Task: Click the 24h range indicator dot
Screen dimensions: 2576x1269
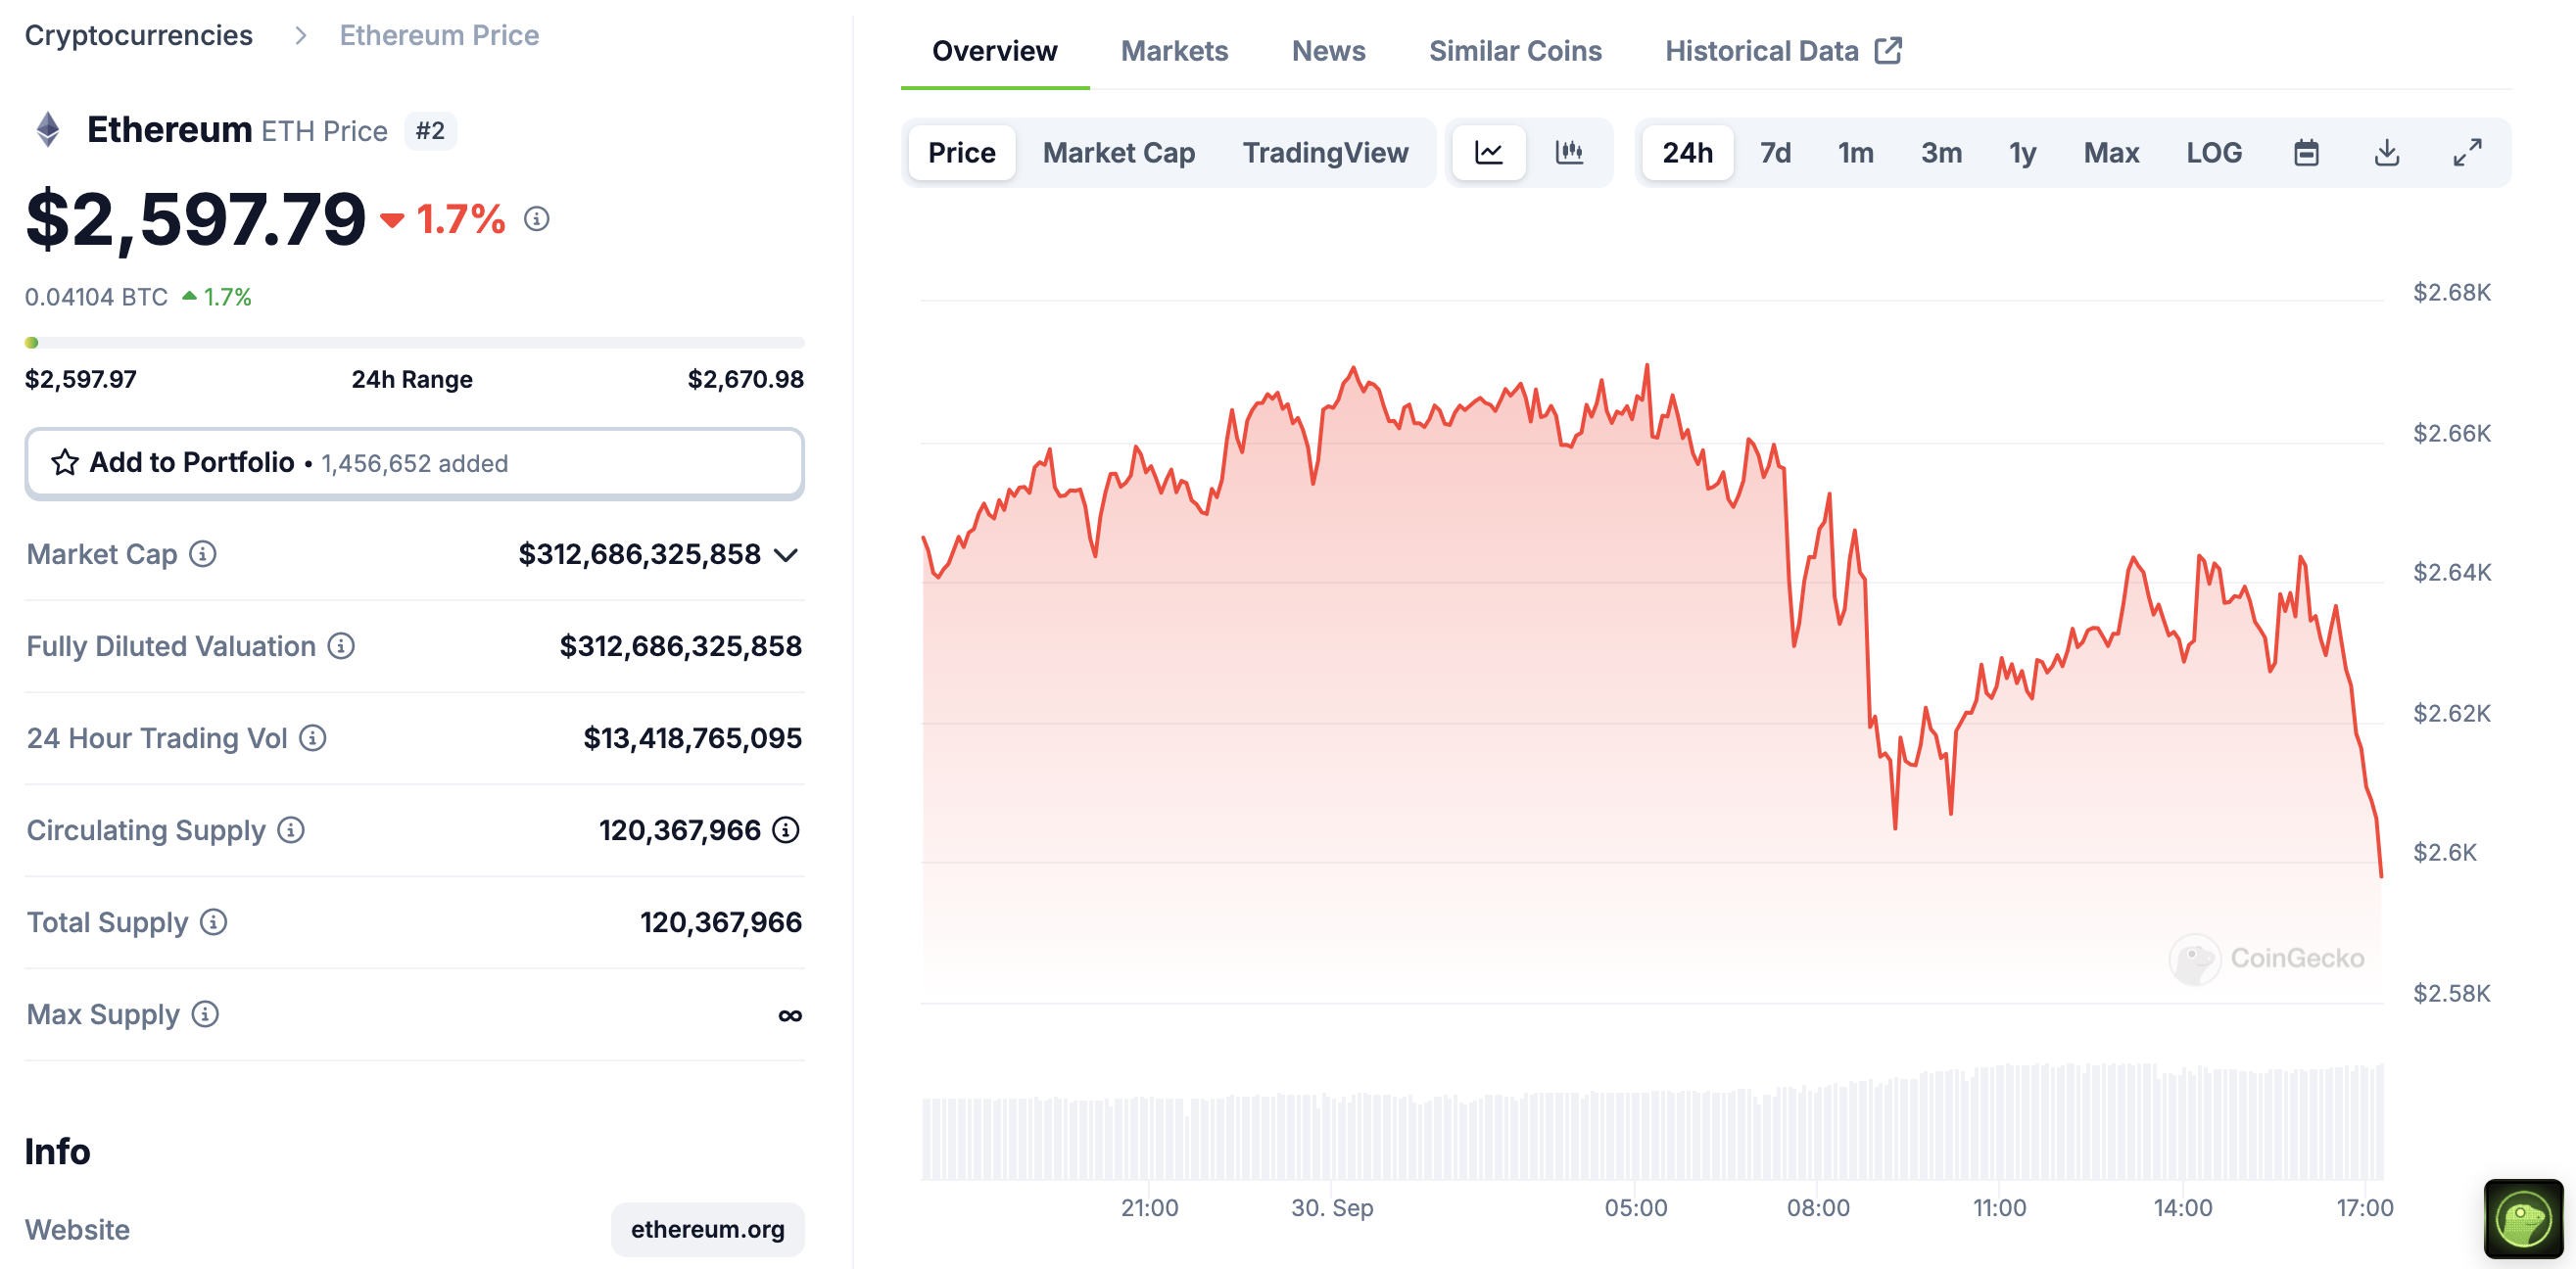Action: tap(32, 342)
